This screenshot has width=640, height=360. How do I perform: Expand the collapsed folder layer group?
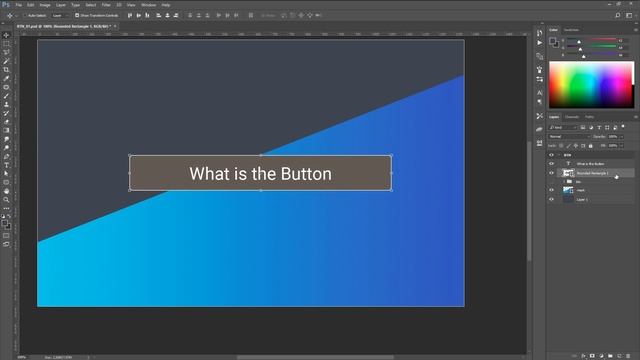point(564,182)
